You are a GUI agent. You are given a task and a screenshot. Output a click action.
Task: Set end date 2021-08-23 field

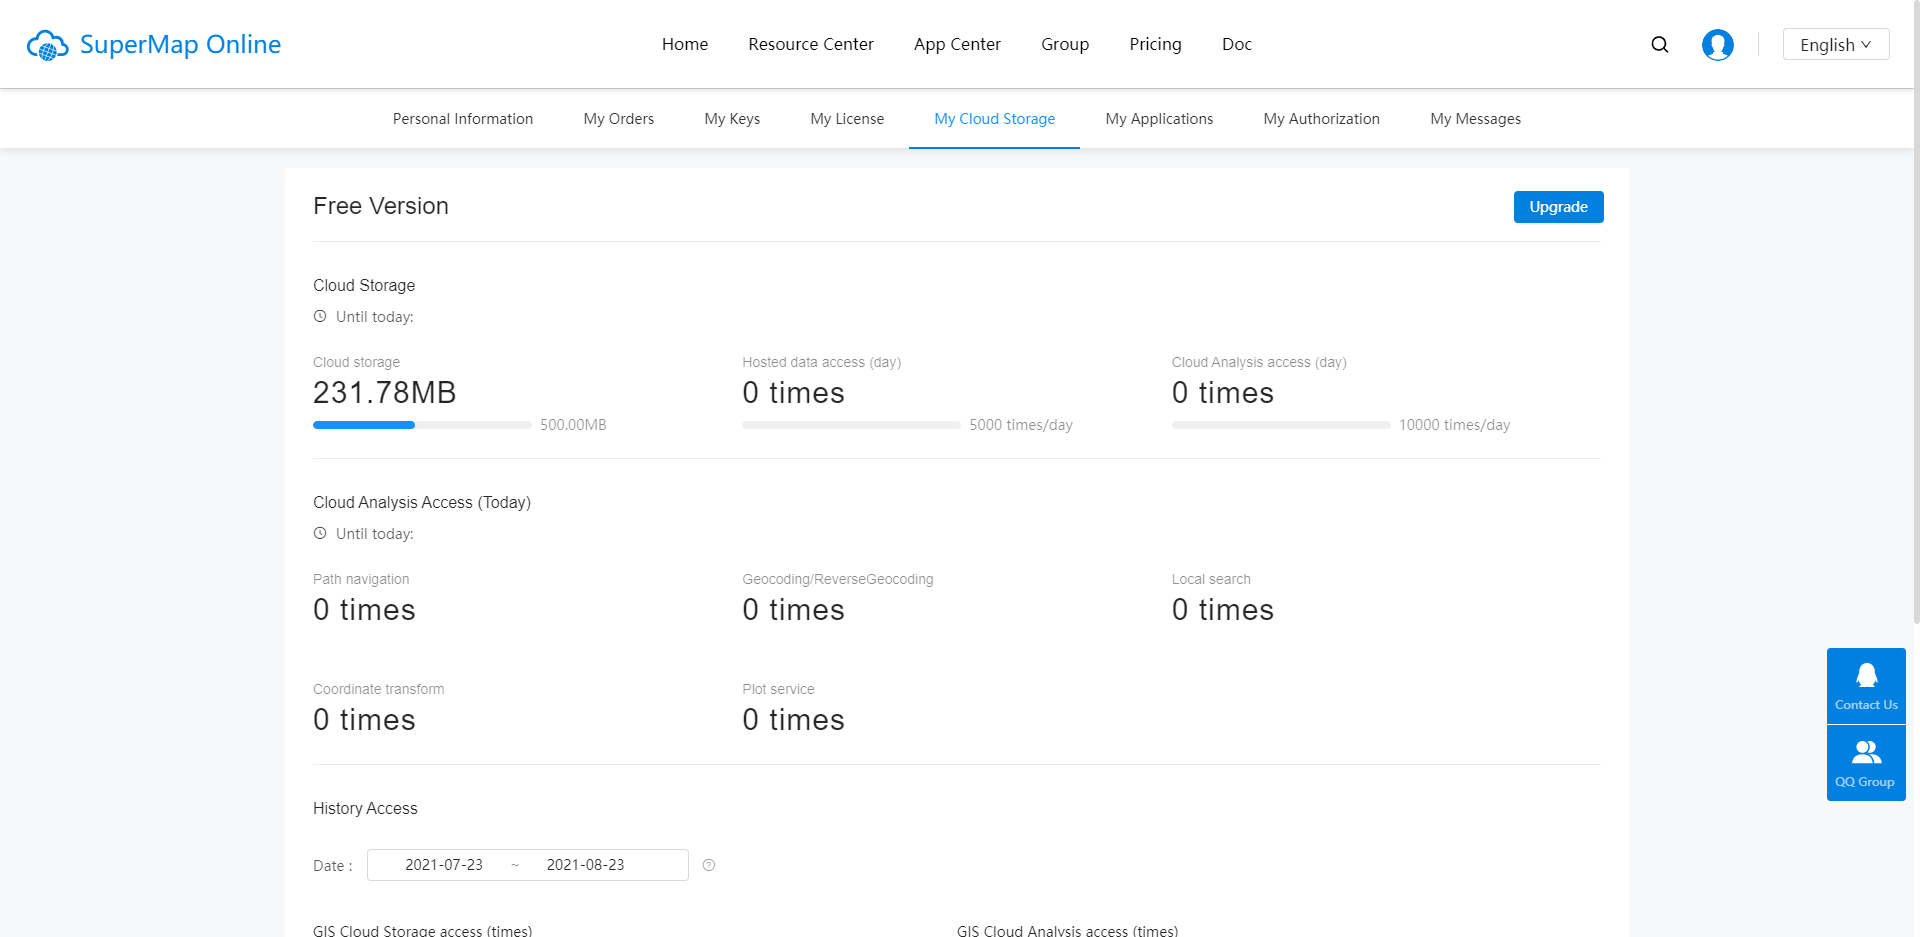(585, 865)
